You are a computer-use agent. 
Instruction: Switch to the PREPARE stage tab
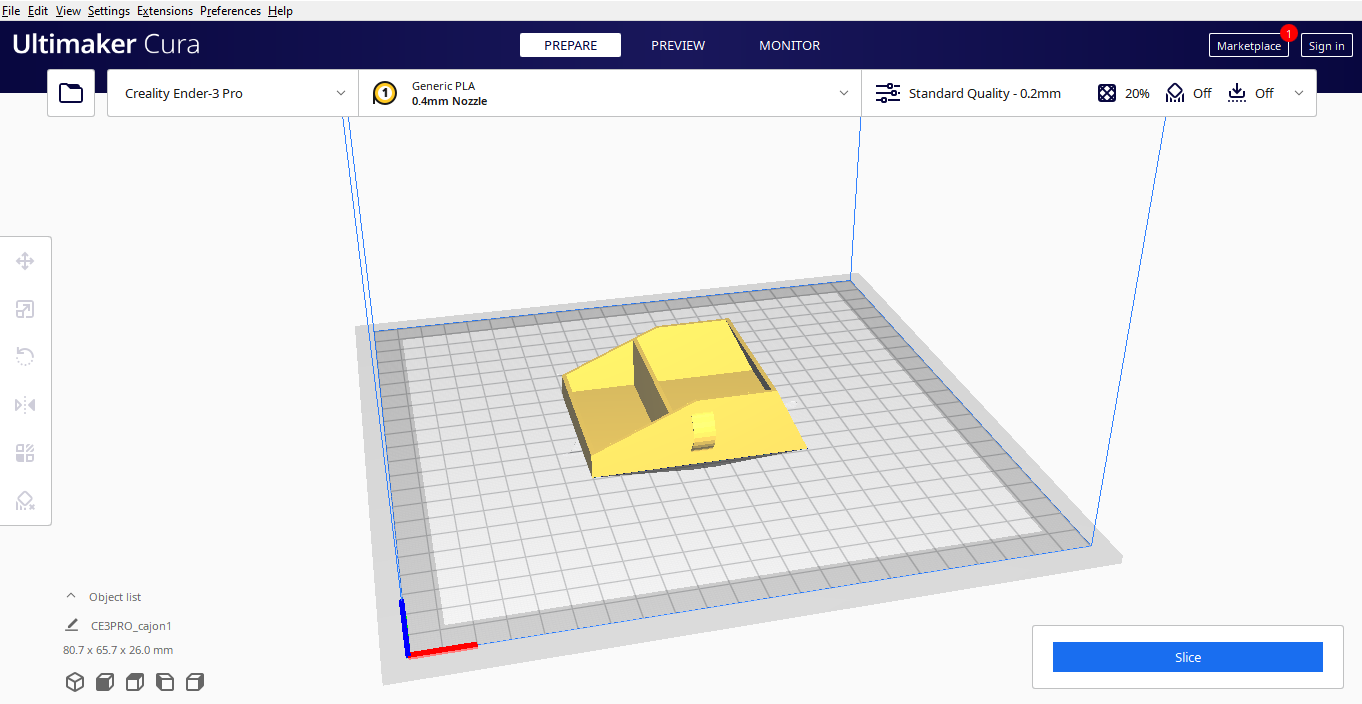(x=570, y=45)
